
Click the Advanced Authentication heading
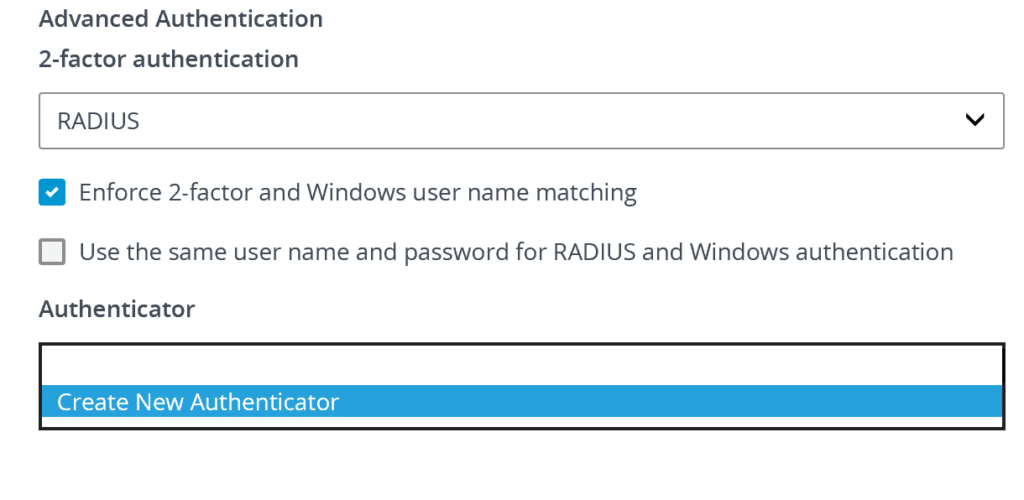[x=180, y=19]
